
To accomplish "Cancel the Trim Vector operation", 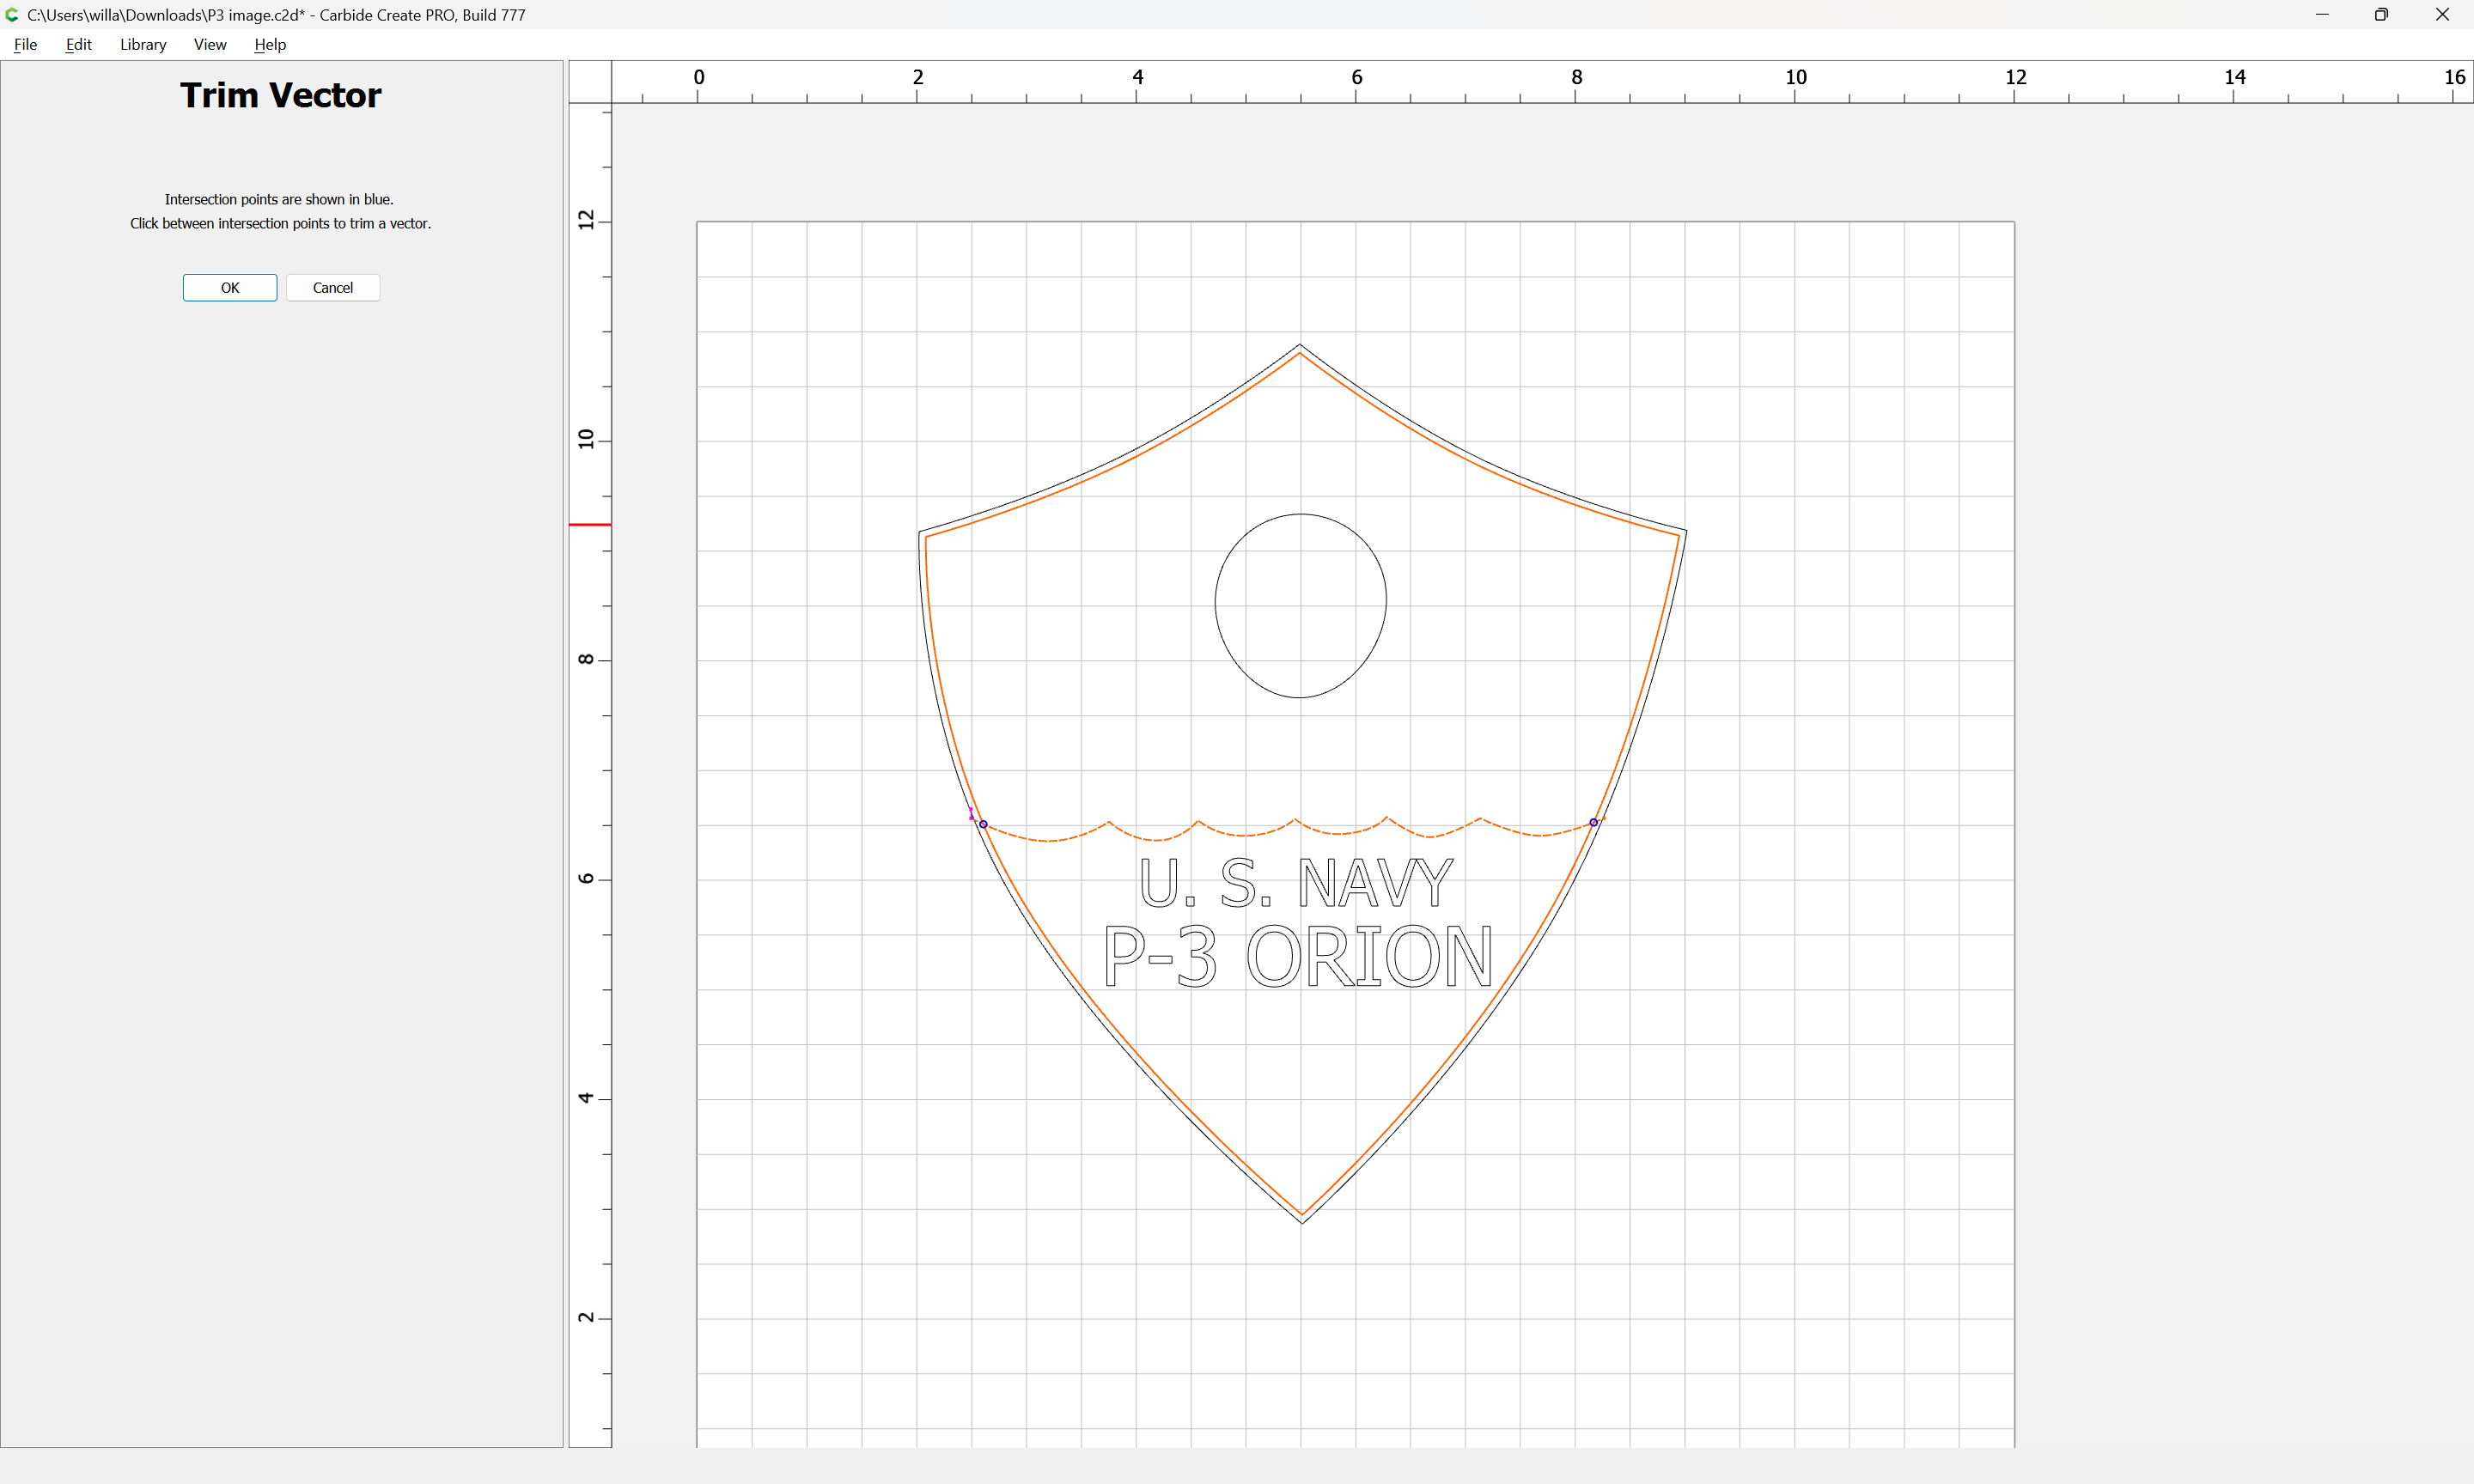I will click(x=333, y=288).
